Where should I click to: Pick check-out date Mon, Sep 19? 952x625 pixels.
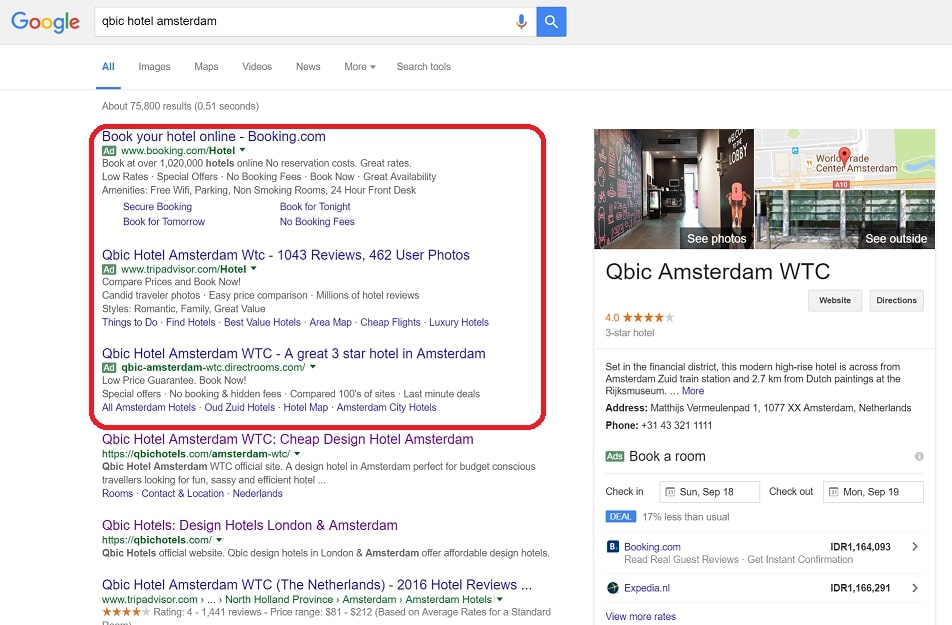873,492
